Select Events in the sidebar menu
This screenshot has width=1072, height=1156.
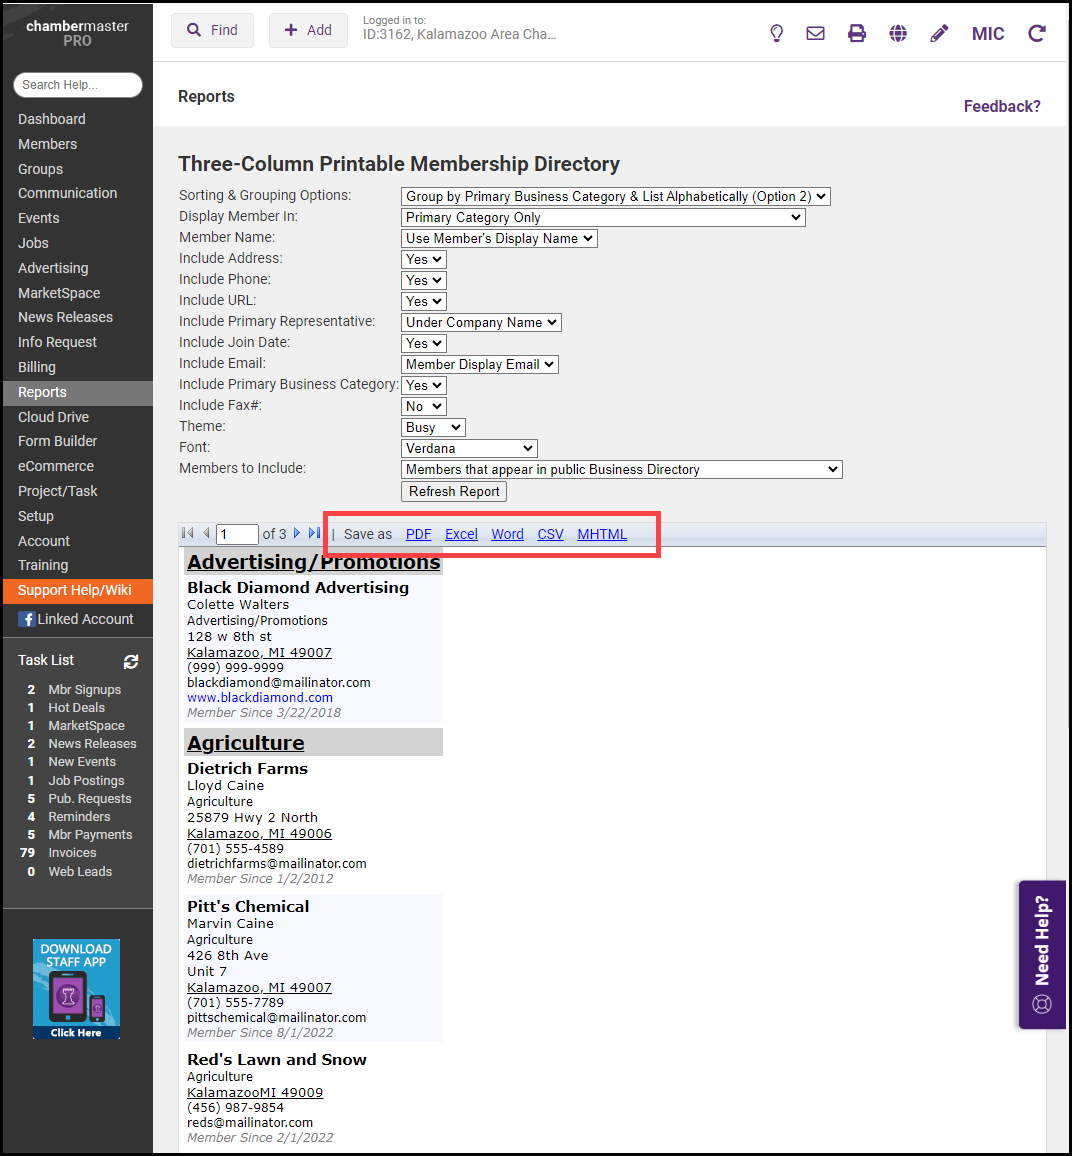click(x=39, y=218)
